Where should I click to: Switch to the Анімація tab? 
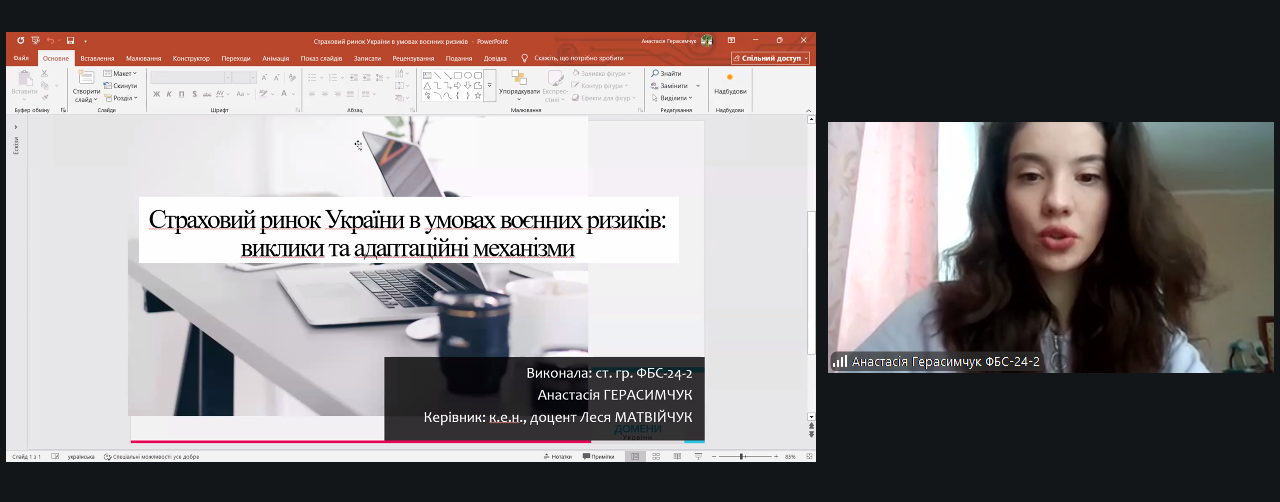pyautogui.click(x=275, y=58)
